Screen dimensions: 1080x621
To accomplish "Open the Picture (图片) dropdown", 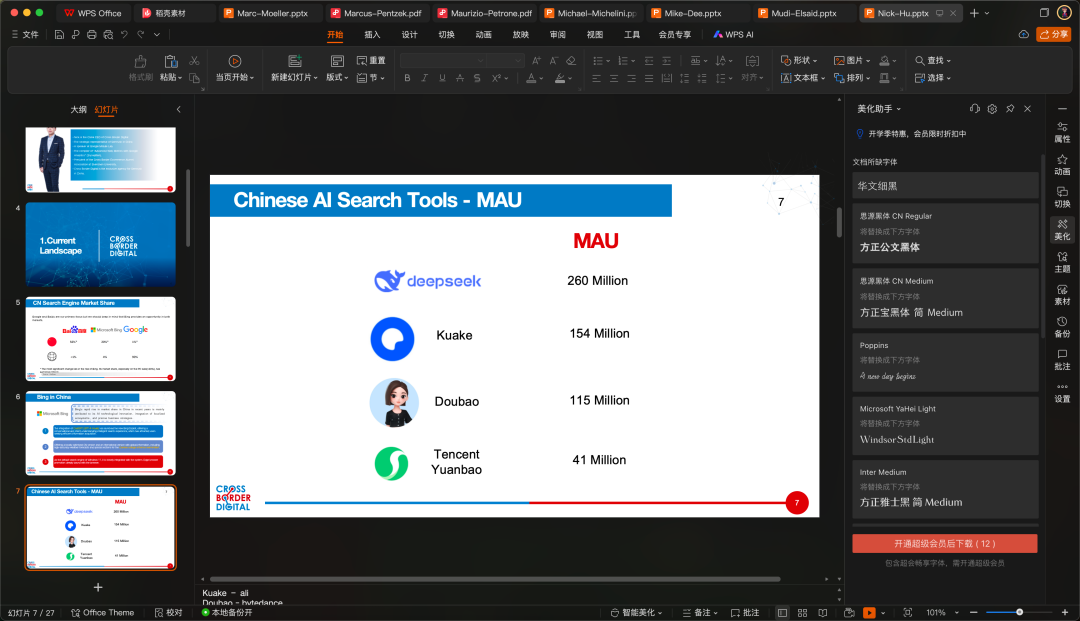I will coord(851,61).
